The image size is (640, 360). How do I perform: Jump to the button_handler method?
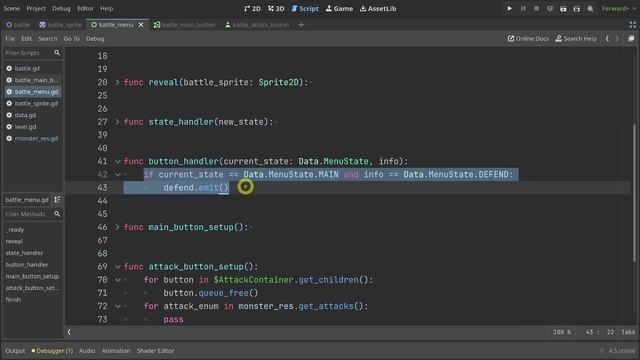point(27,264)
